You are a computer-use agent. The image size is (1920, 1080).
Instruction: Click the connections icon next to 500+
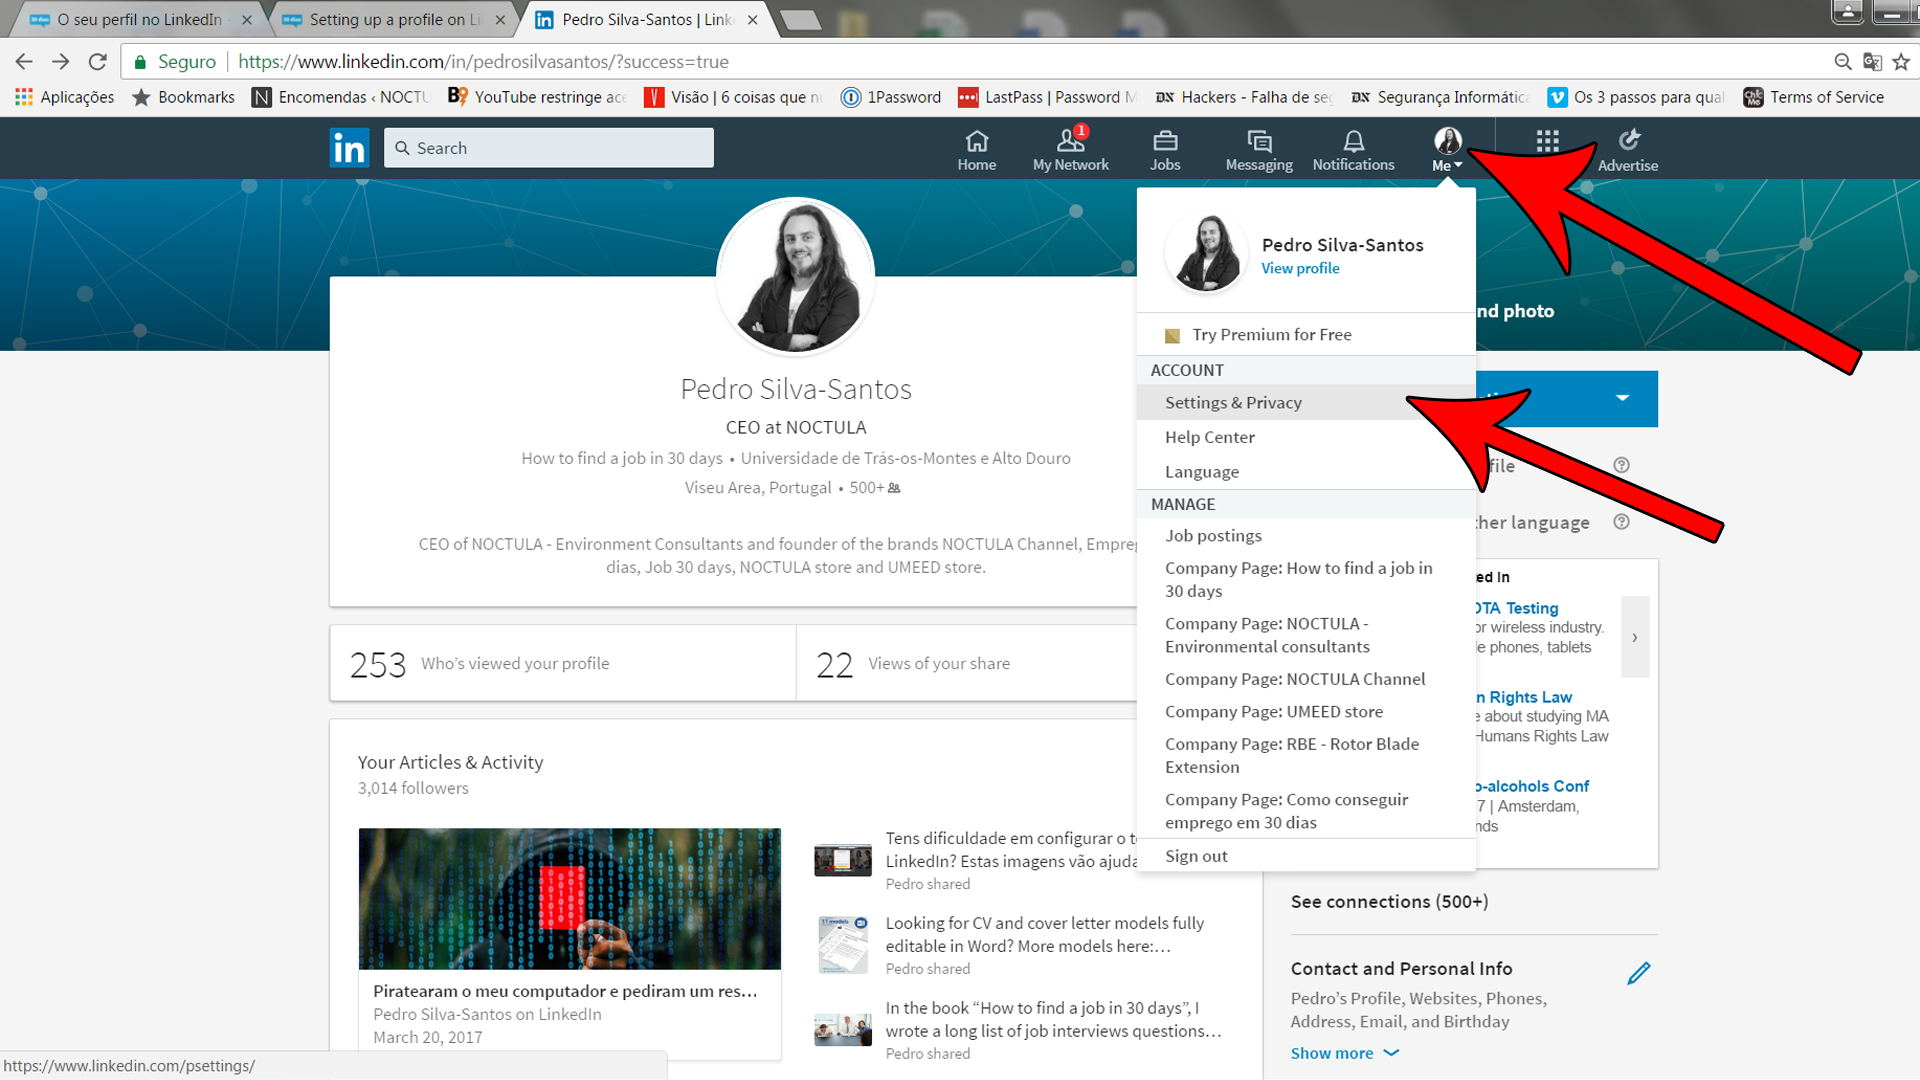click(x=894, y=488)
